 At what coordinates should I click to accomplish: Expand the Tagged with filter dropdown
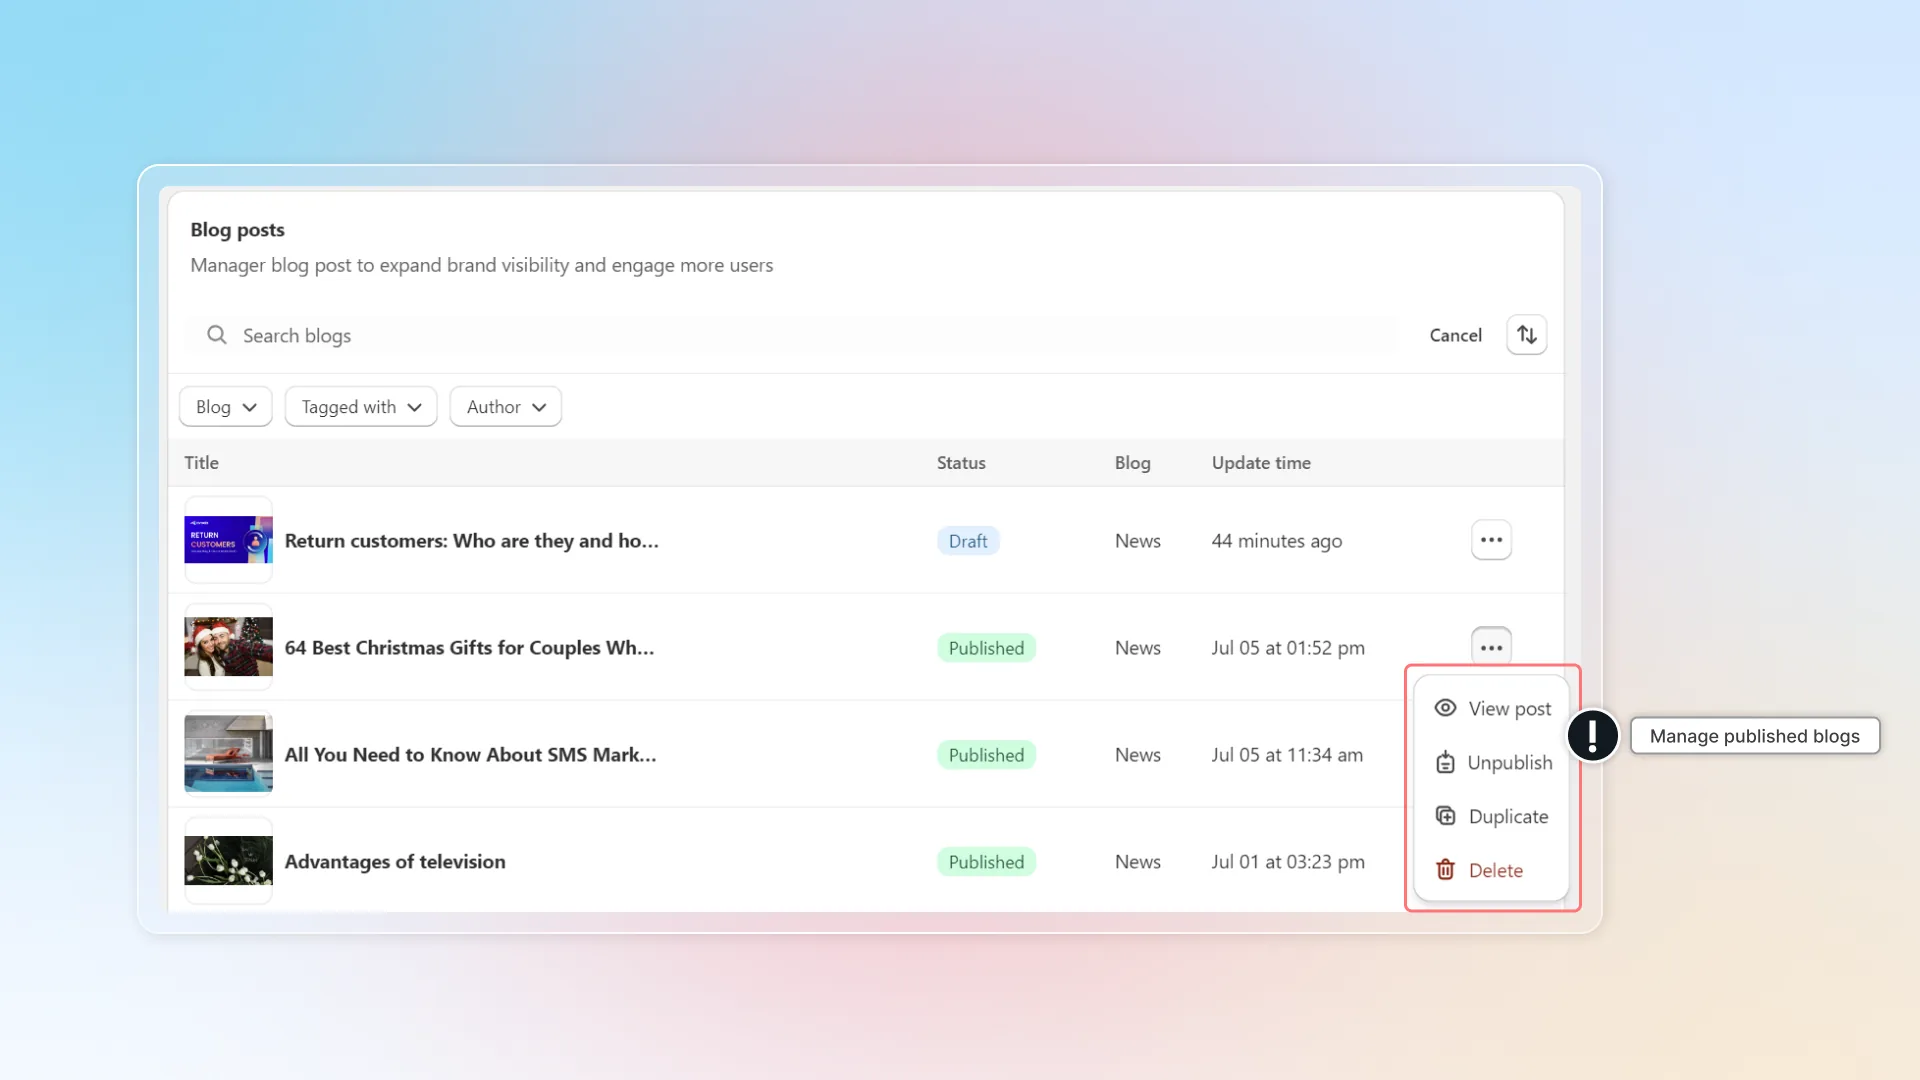pos(361,407)
